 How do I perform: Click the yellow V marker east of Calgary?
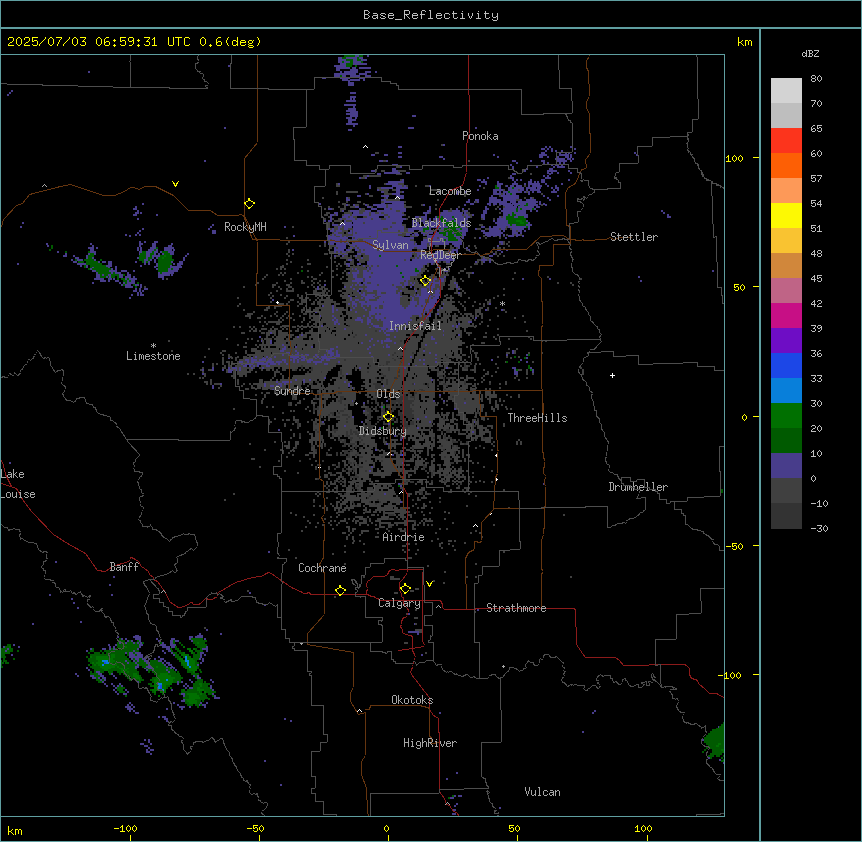tap(429, 584)
